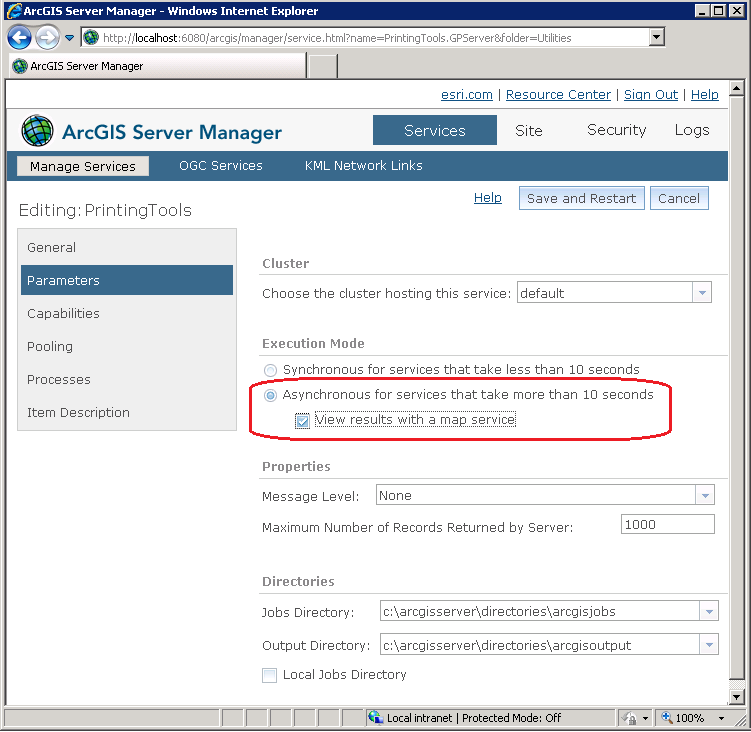This screenshot has width=751, height=732.
Task: Toggle View results with a map service checkbox
Action: [x=302, y=421]
